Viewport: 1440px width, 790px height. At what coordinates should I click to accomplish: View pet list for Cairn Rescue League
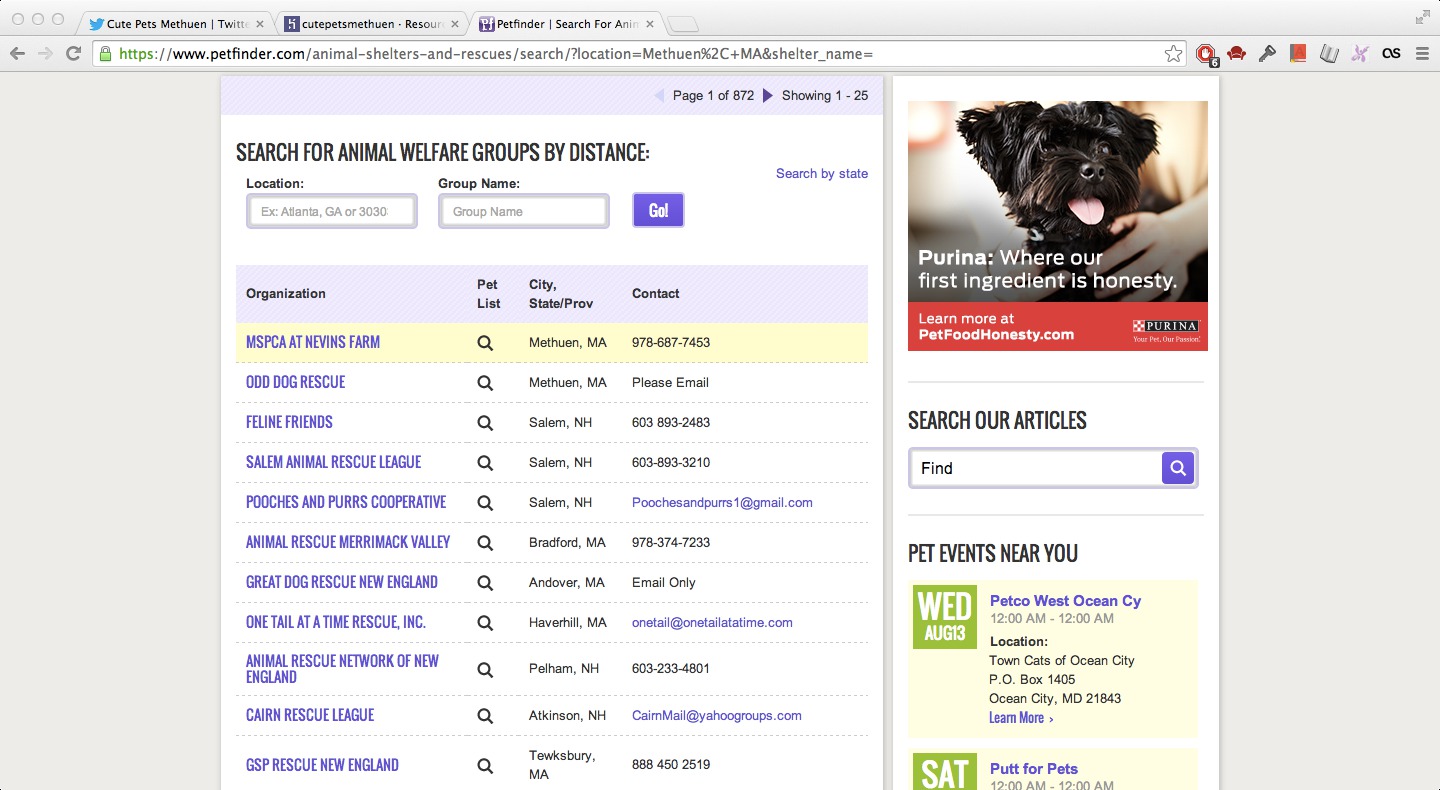pyautogui.click(x=485, y=716)
